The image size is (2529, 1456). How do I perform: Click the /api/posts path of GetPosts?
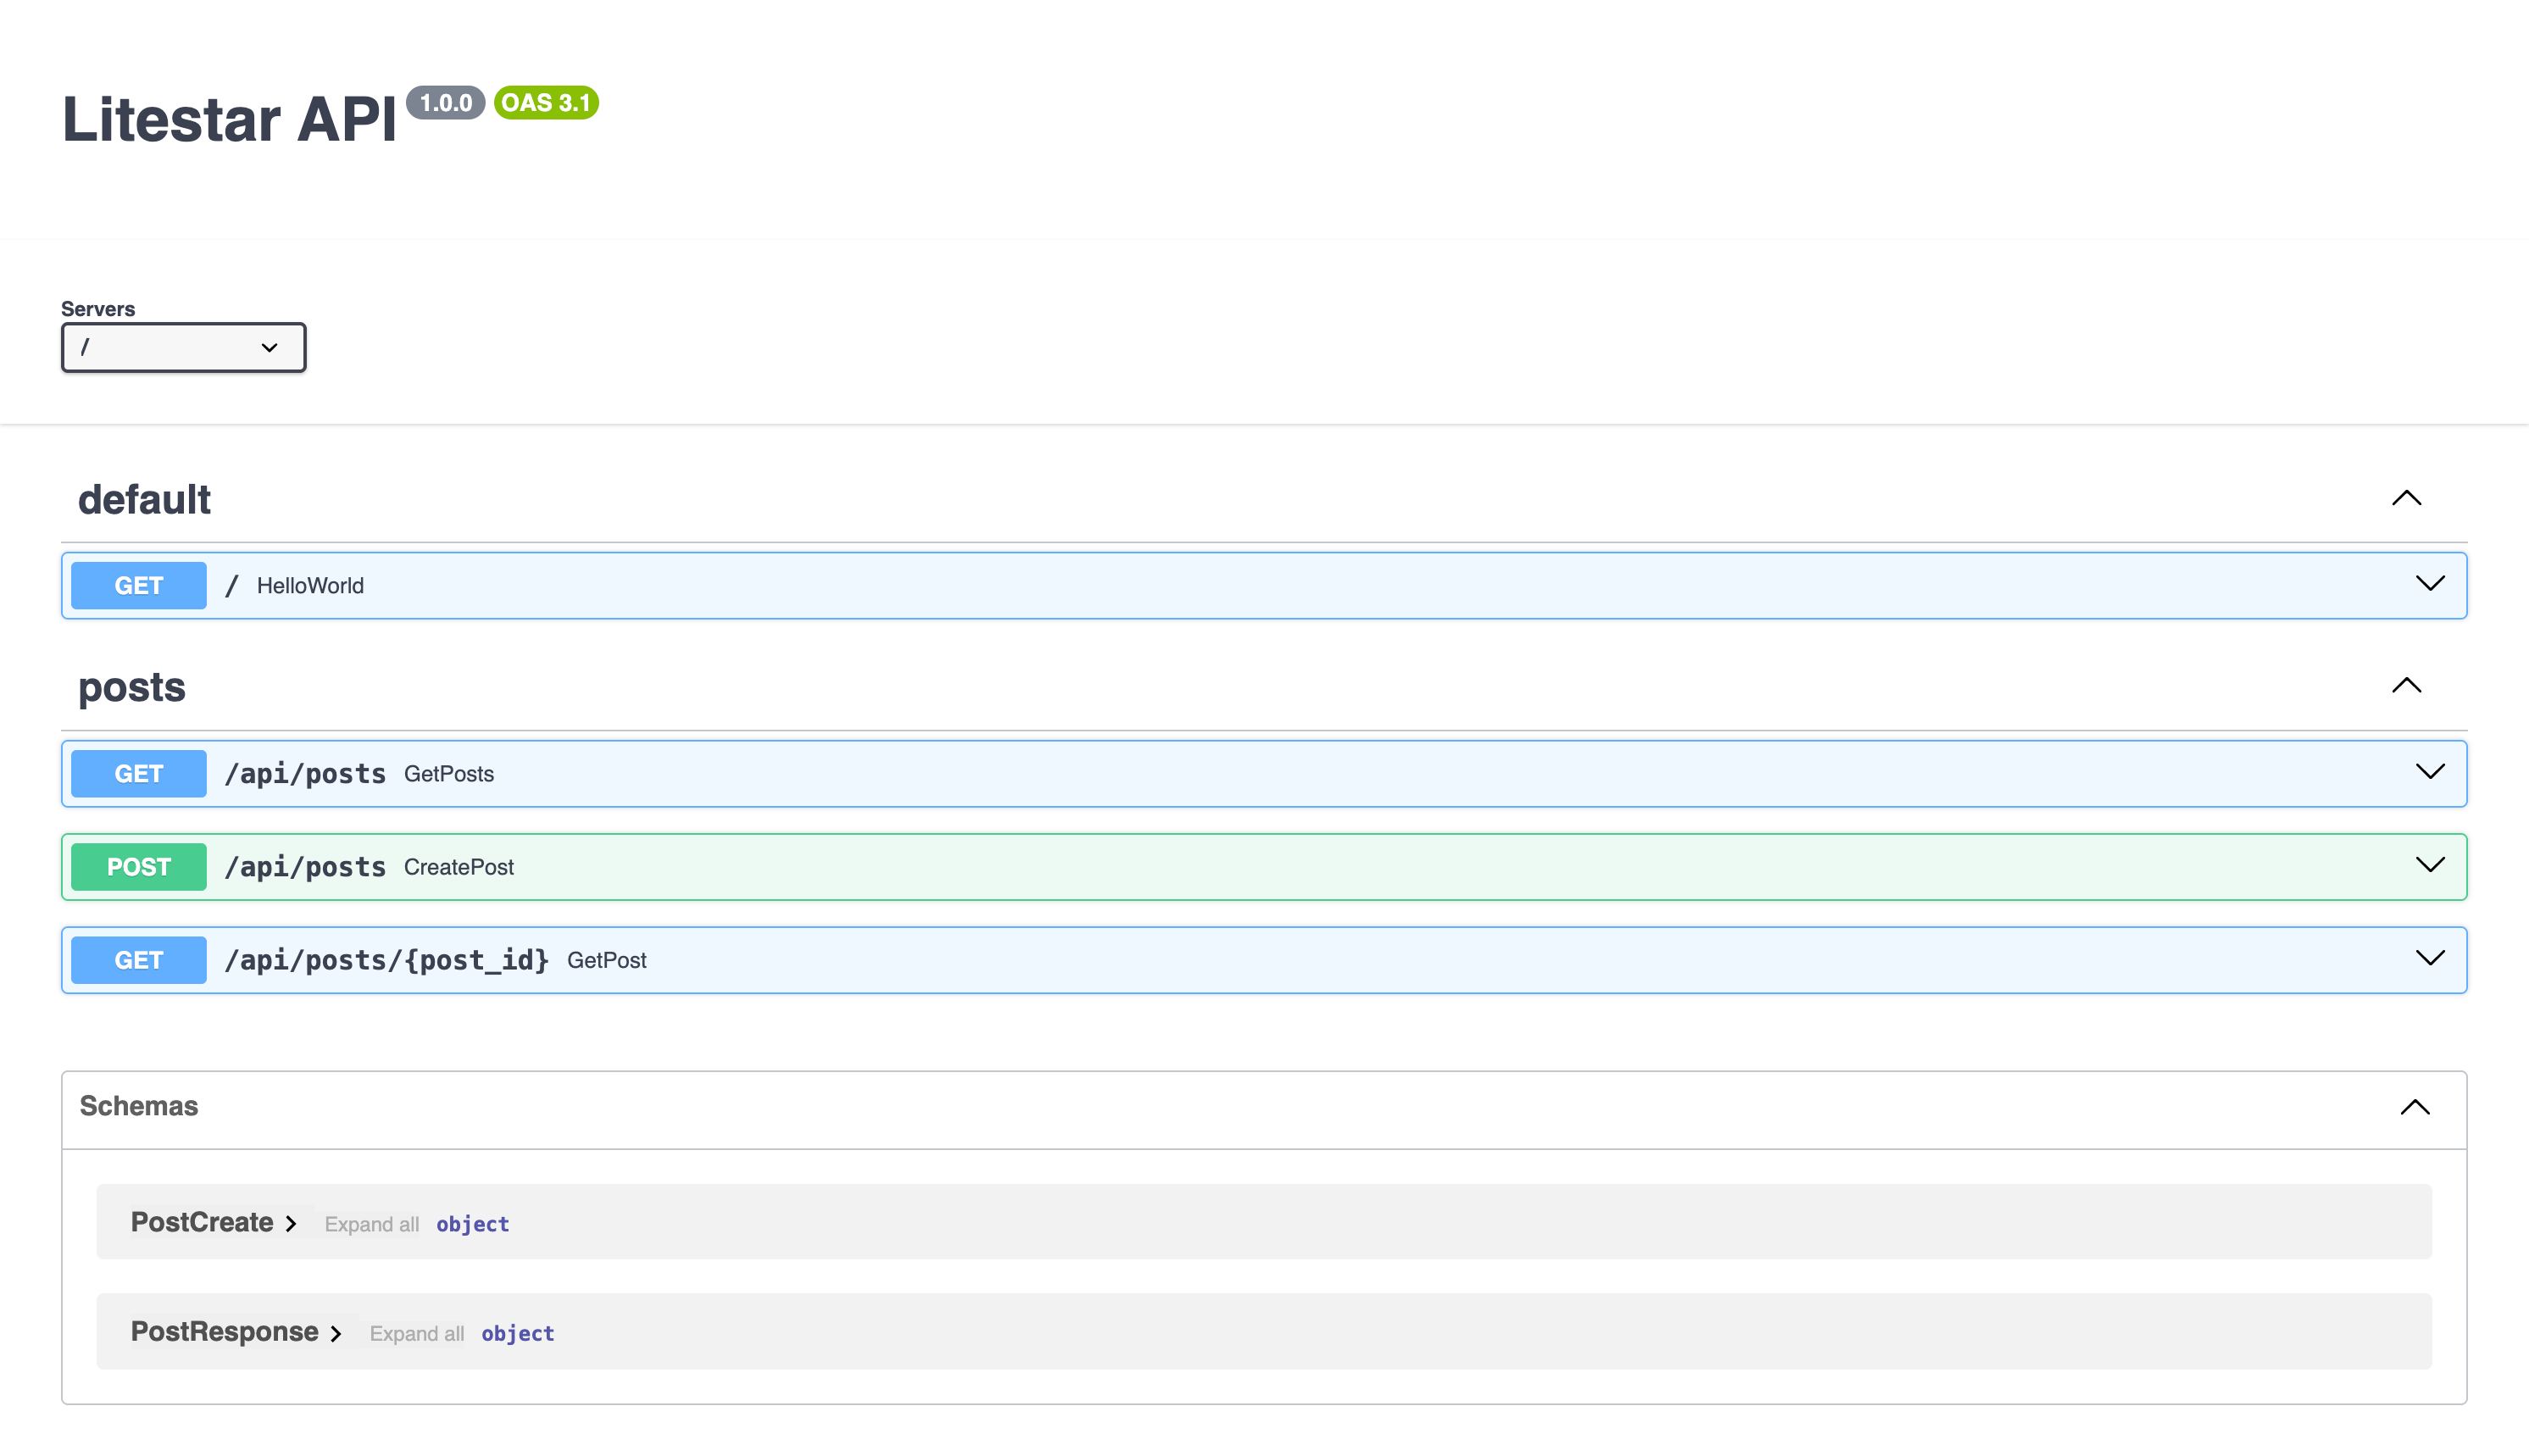(x=305, y=774)
